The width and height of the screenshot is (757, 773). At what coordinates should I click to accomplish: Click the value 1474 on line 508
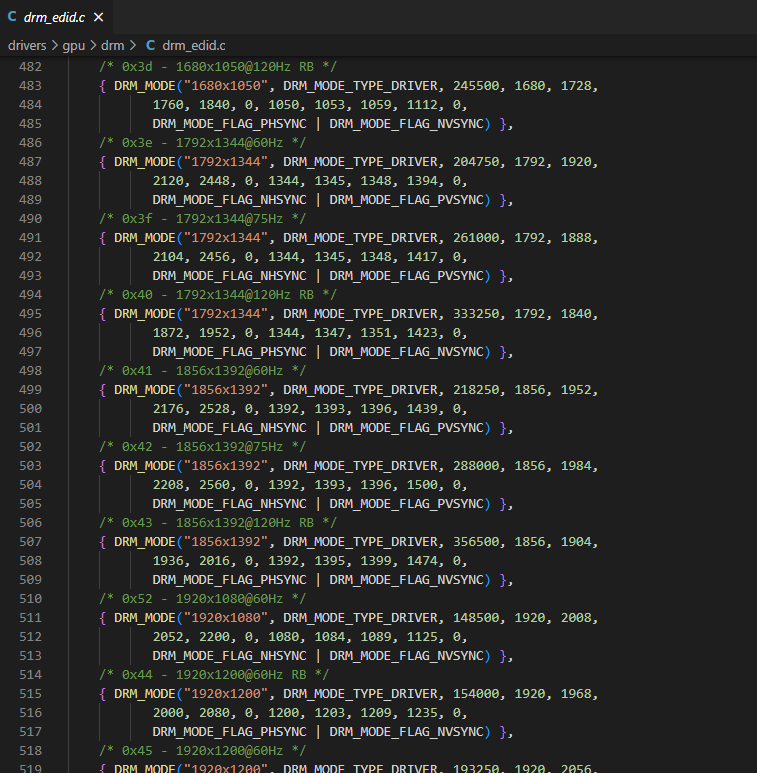pyautogui.click(x=422, y=561)
